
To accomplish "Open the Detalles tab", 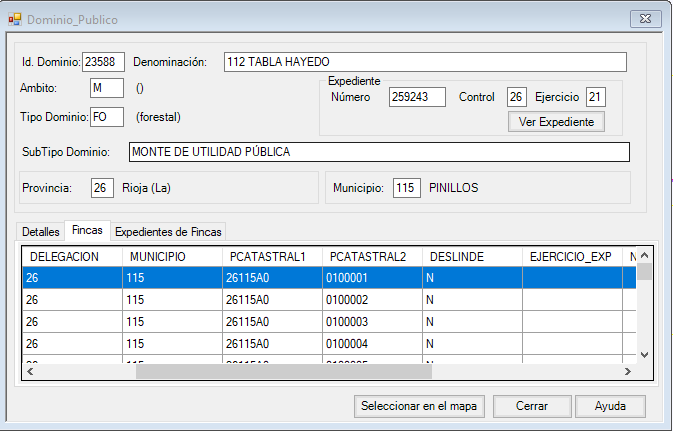I will pyautogui.click(x=41, y=231).
